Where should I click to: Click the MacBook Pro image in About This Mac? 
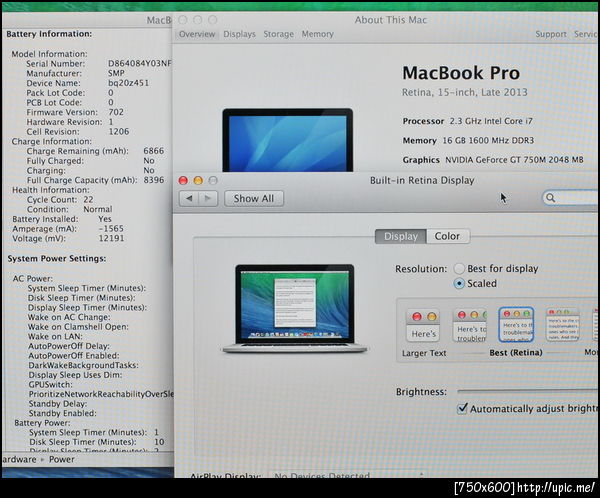(x=288, y=140)
